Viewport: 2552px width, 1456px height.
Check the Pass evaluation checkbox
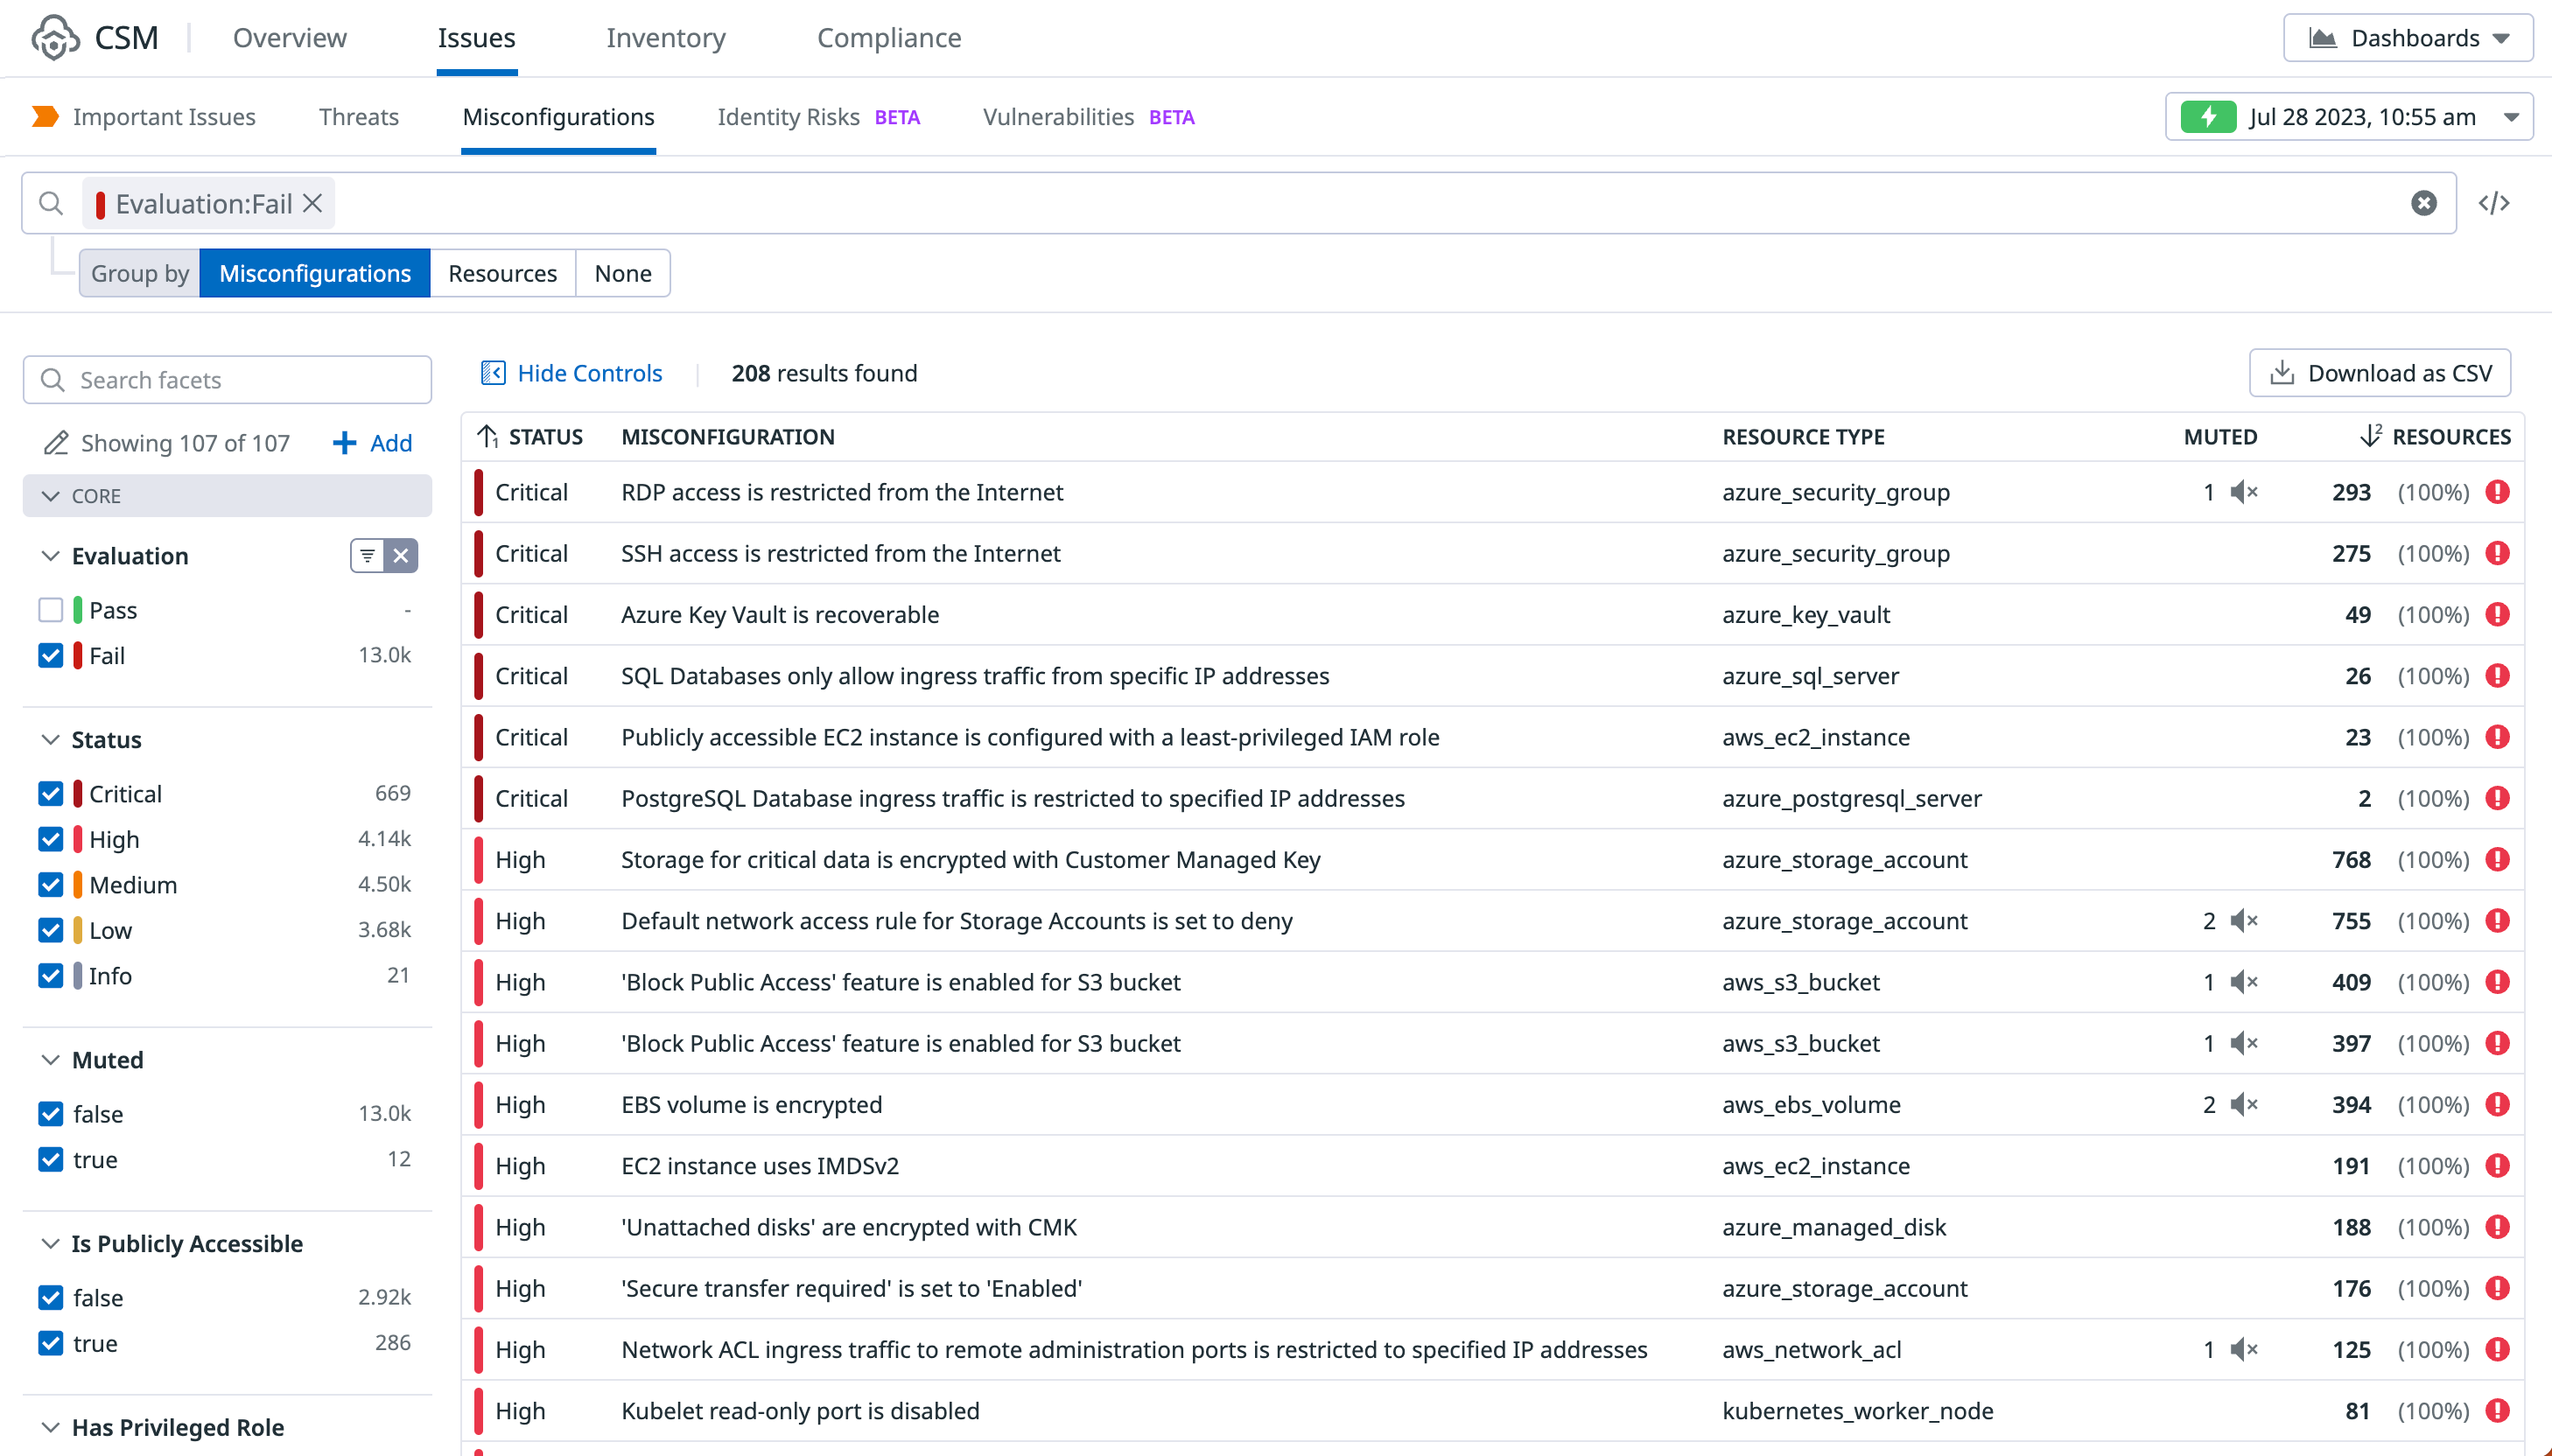[50, 610]
